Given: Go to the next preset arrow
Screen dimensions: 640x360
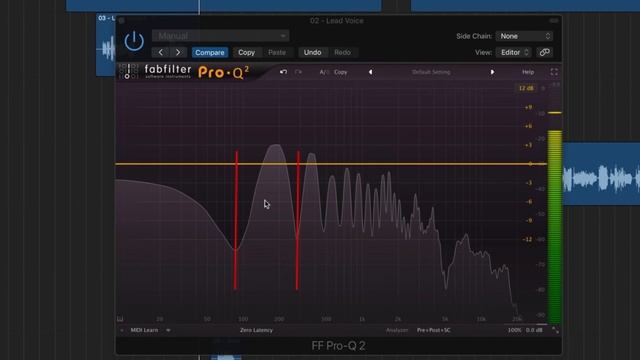Looking at the screenshot, I should pos(178,52).
